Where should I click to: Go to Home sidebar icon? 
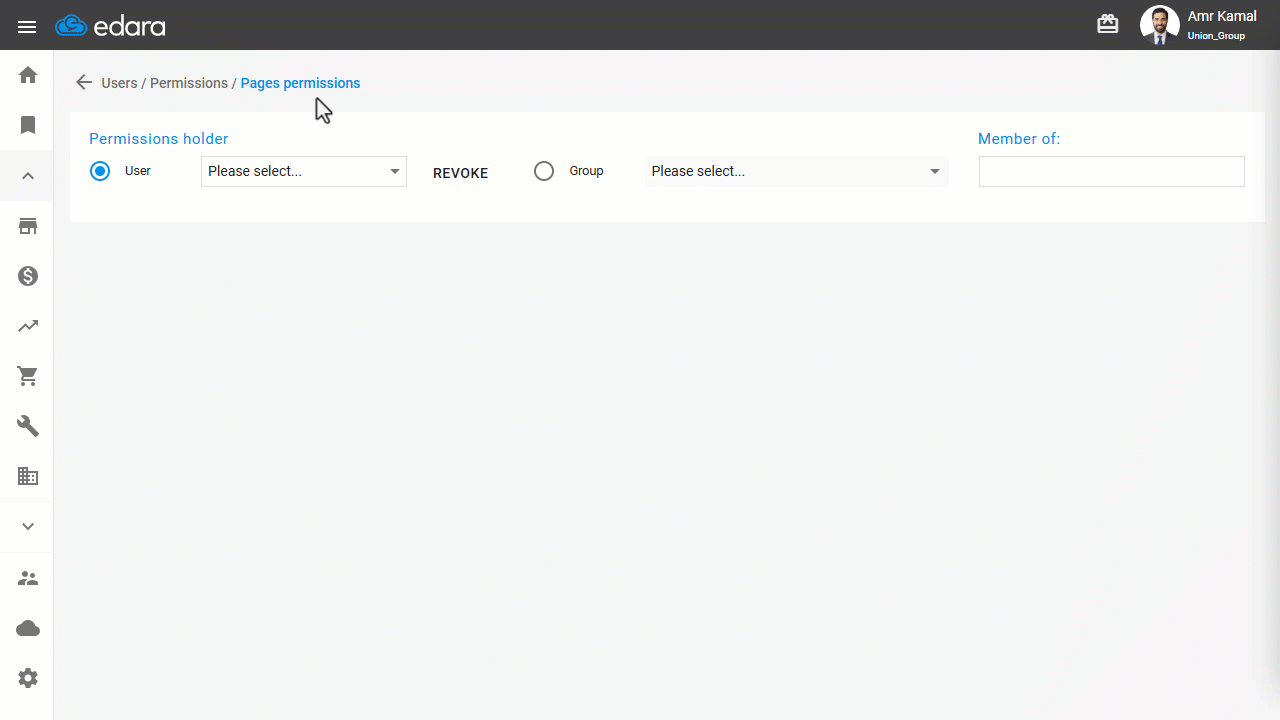coord(28,75)
